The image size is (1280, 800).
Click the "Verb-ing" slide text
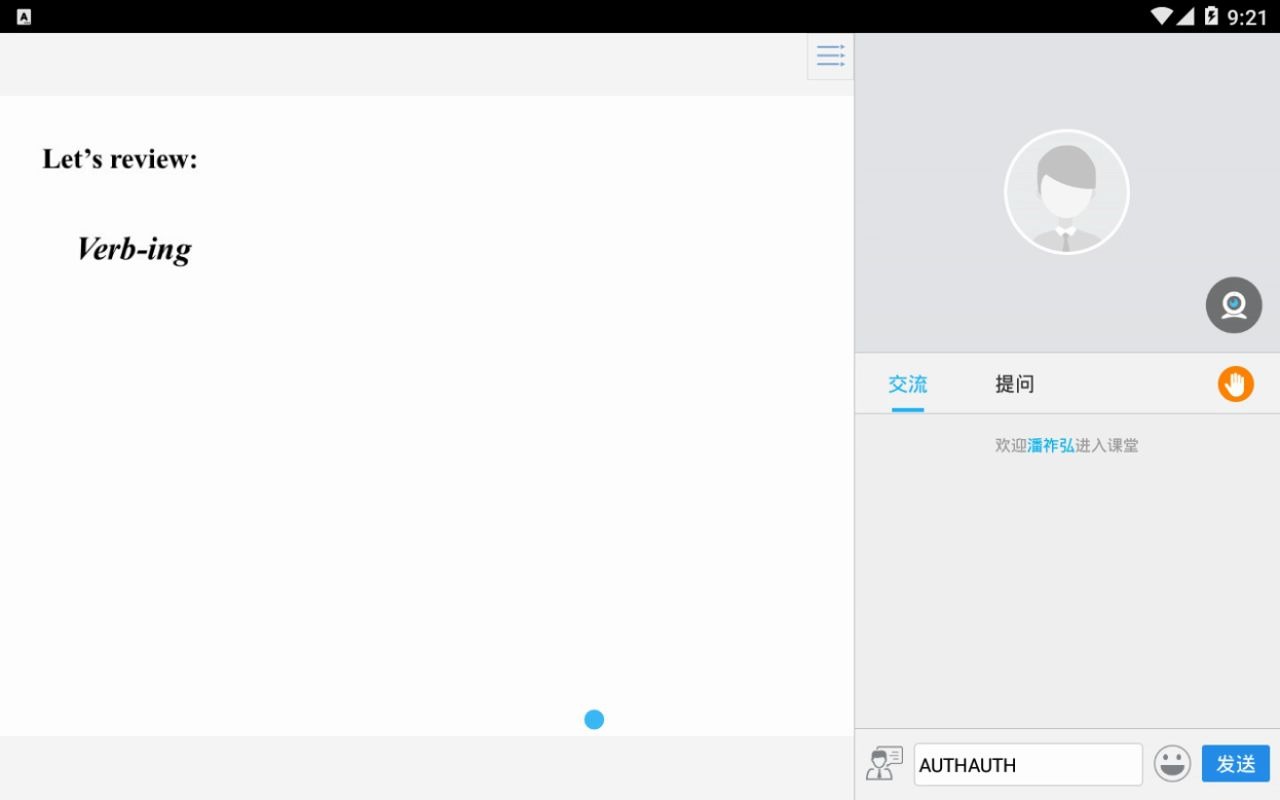134,249
